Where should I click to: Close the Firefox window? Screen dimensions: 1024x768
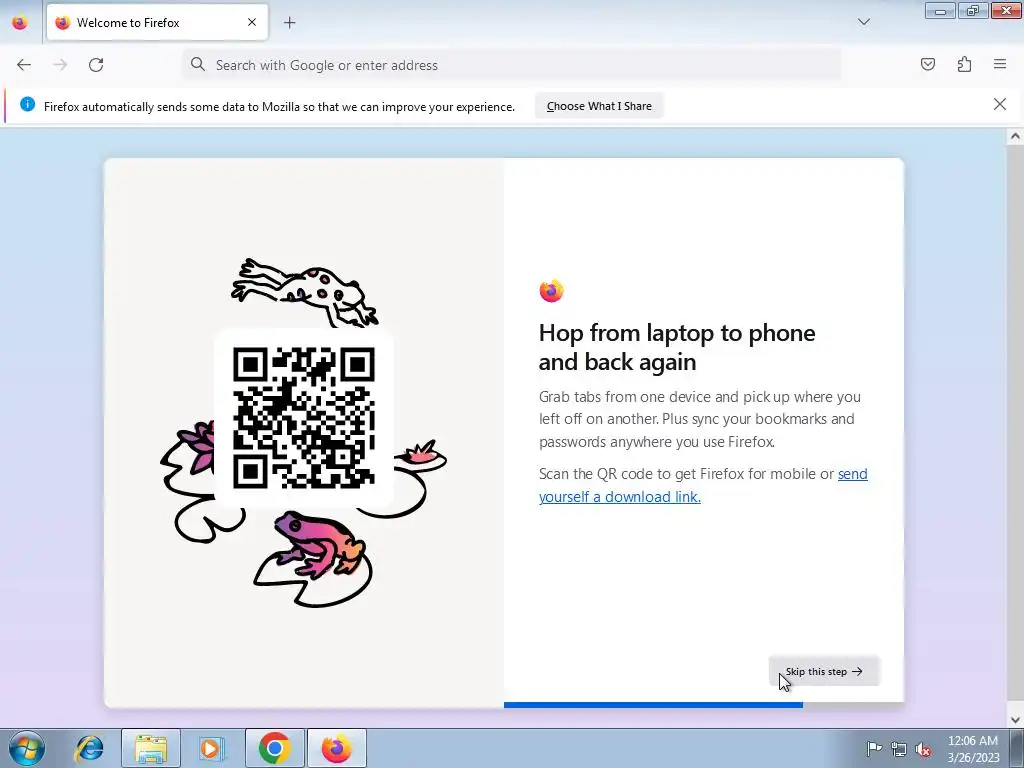(1006, 10)
